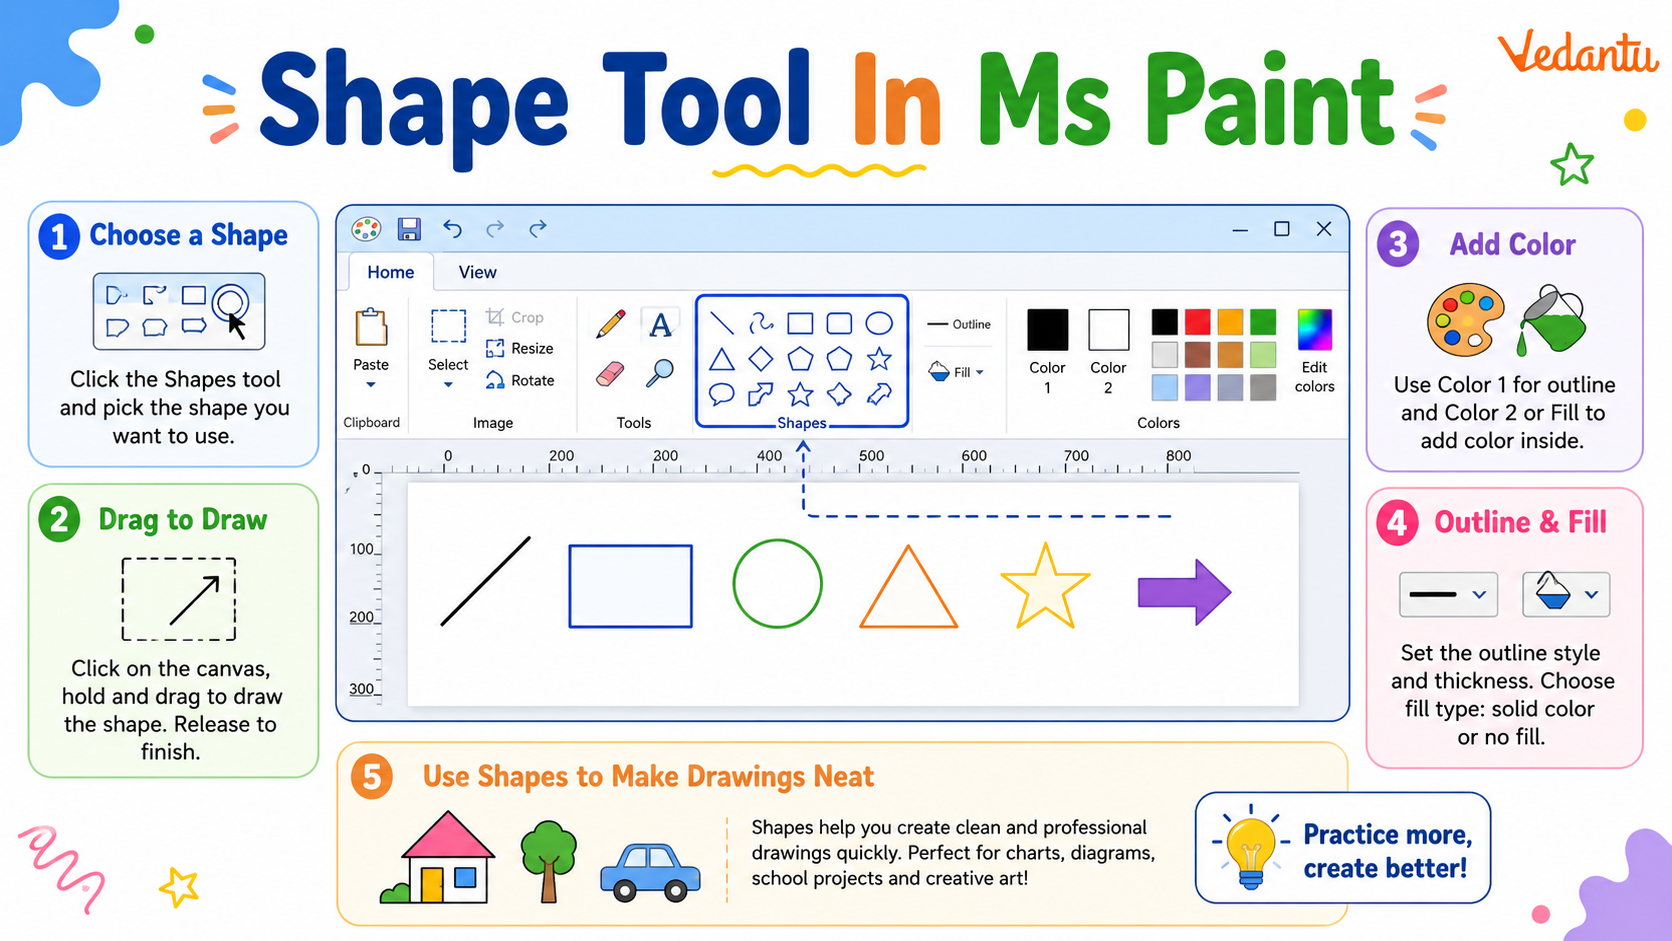Click the Vedantu logo
1672x941 pixels.
1577,52
